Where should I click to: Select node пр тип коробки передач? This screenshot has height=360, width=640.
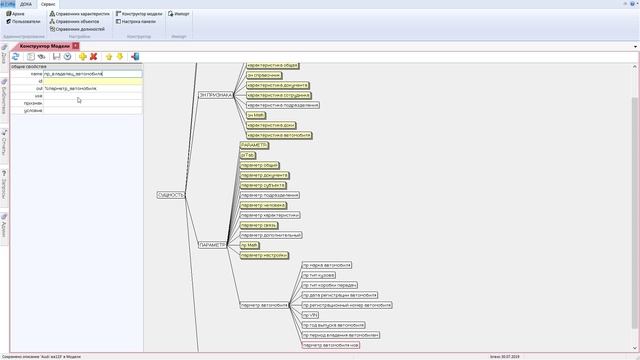(x=330, y=285)
